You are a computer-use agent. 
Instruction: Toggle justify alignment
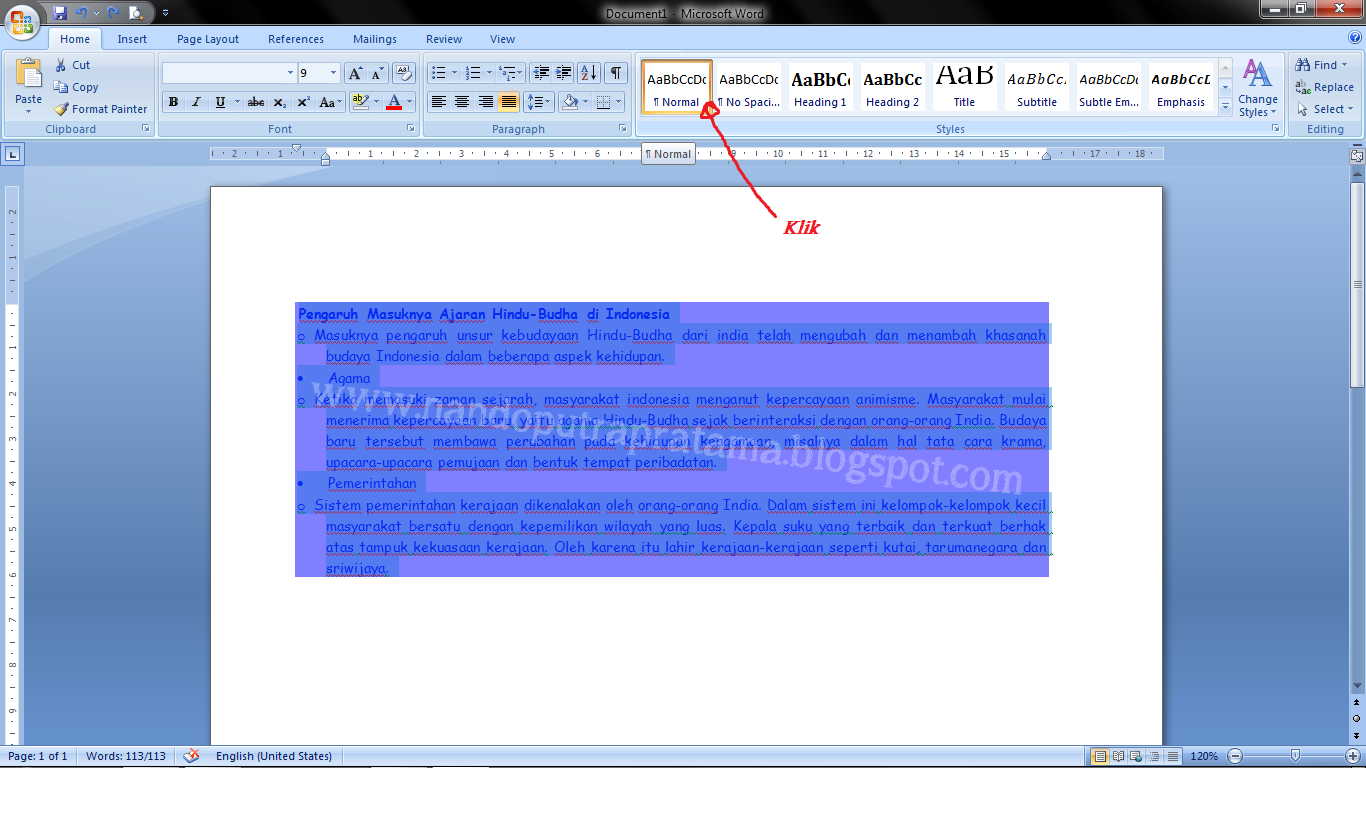click(x=509, y=102)
